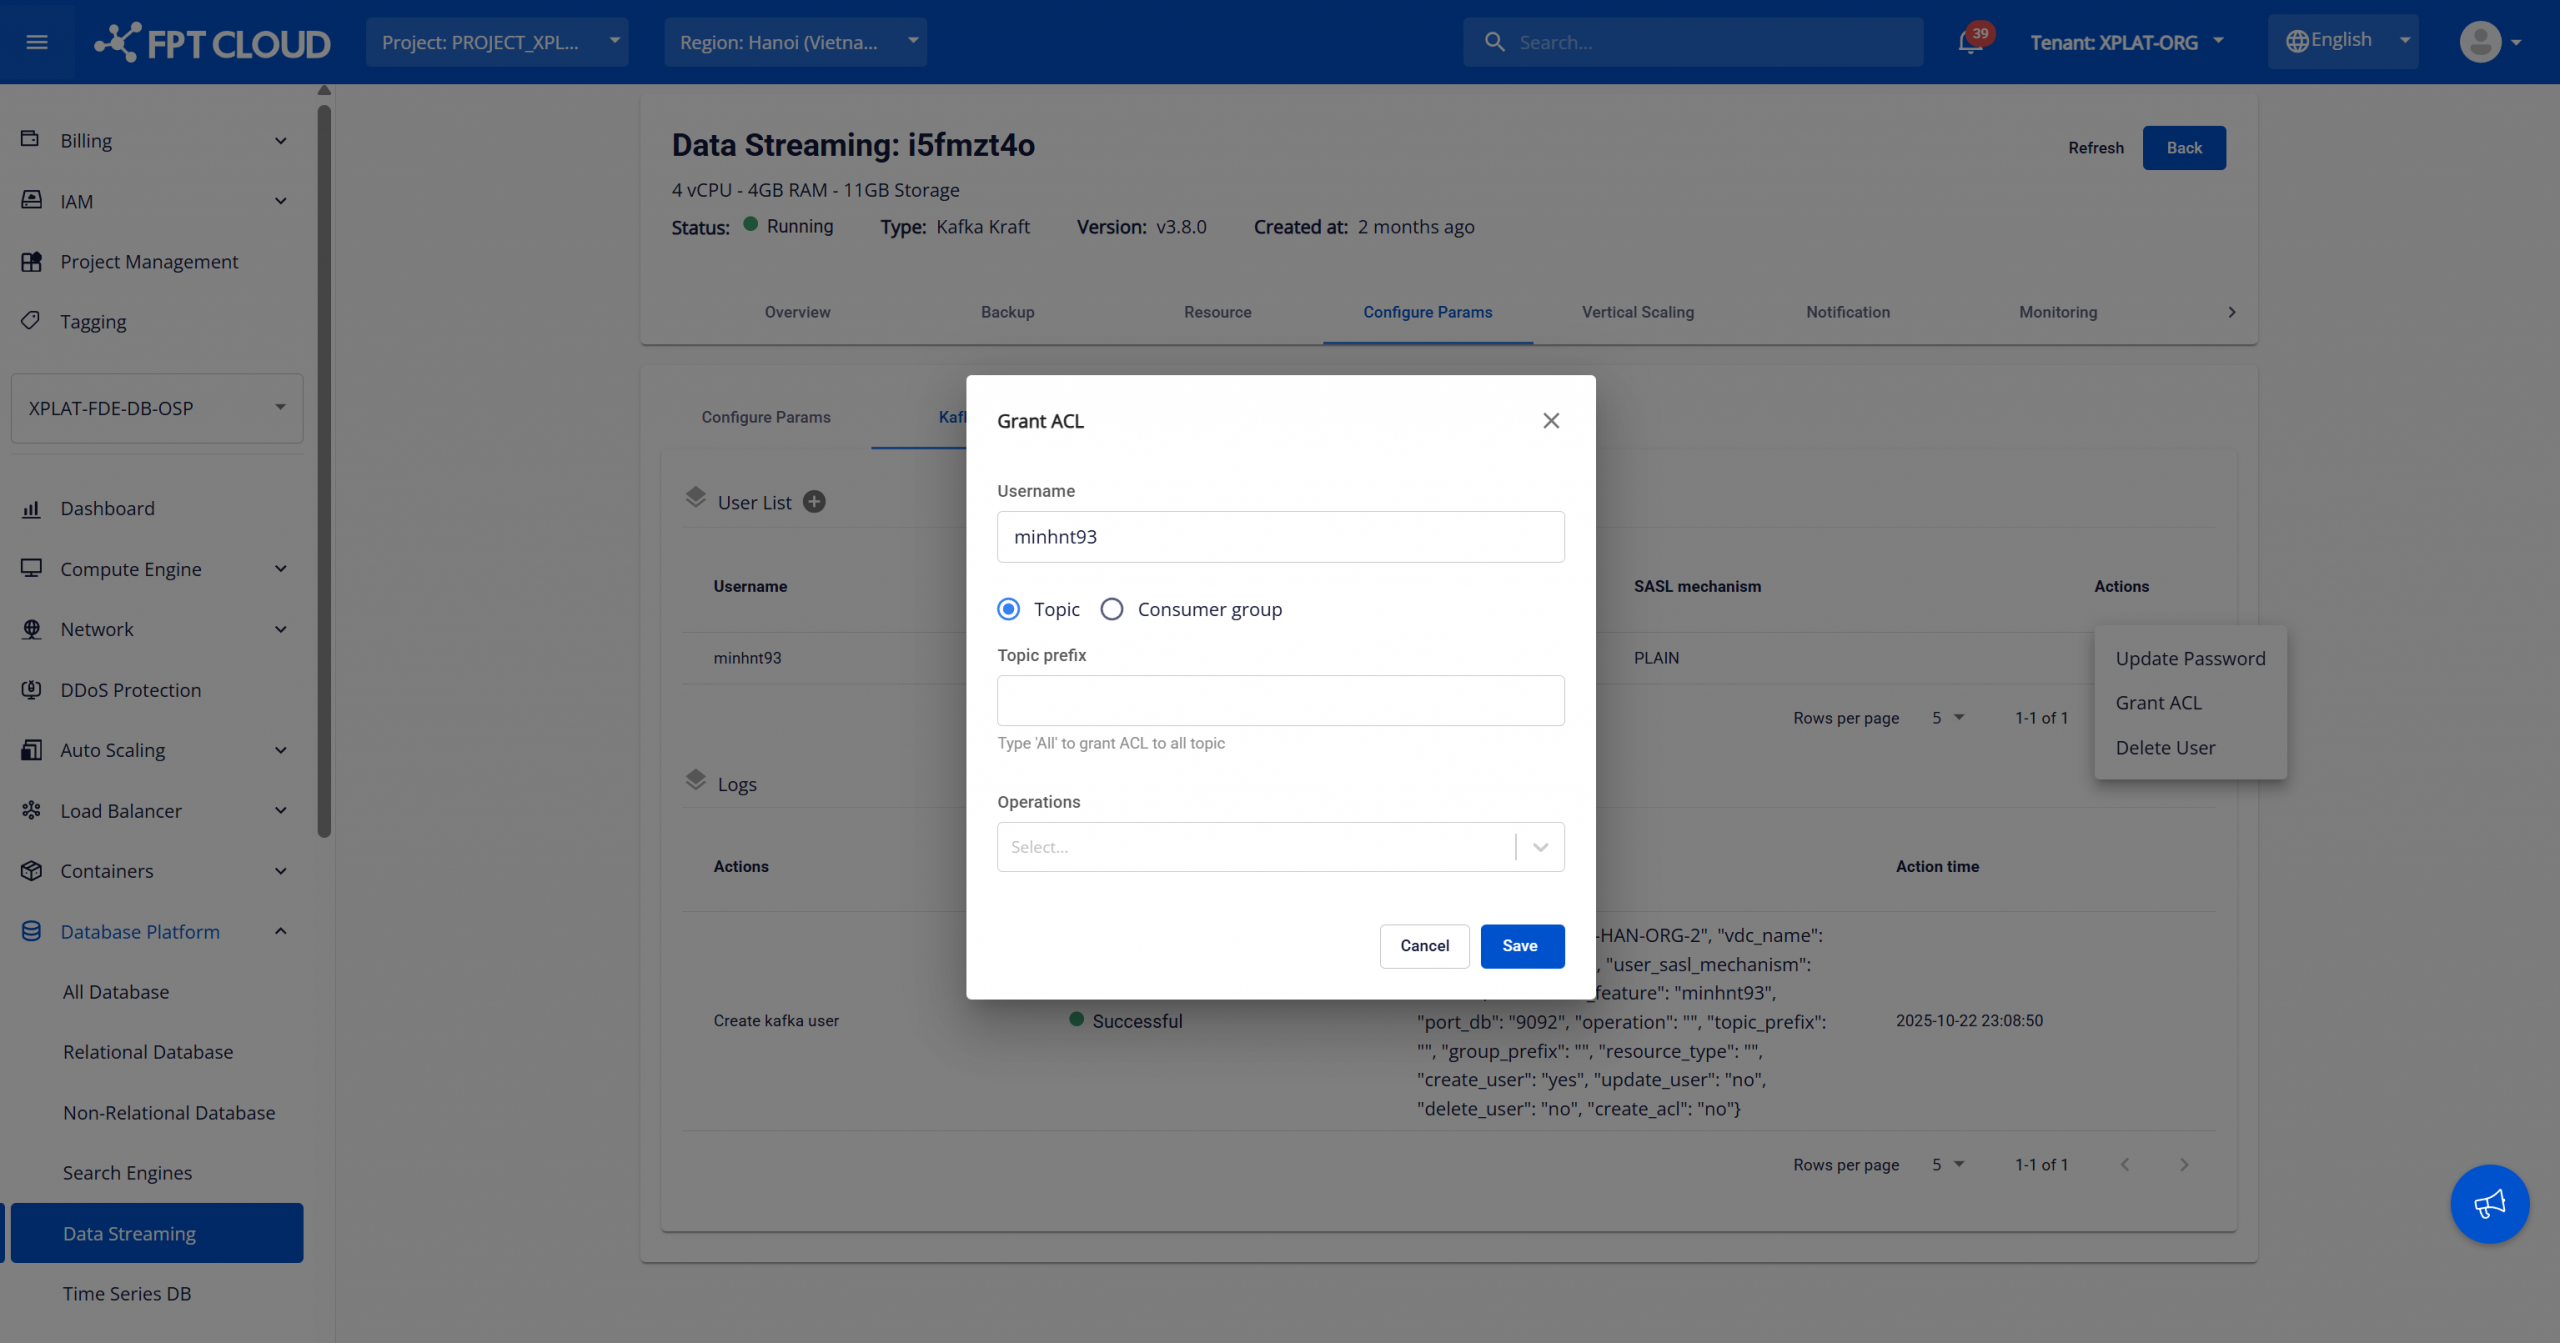
Task: Select the Topic radio button
Action: (x=1008, y=609)
